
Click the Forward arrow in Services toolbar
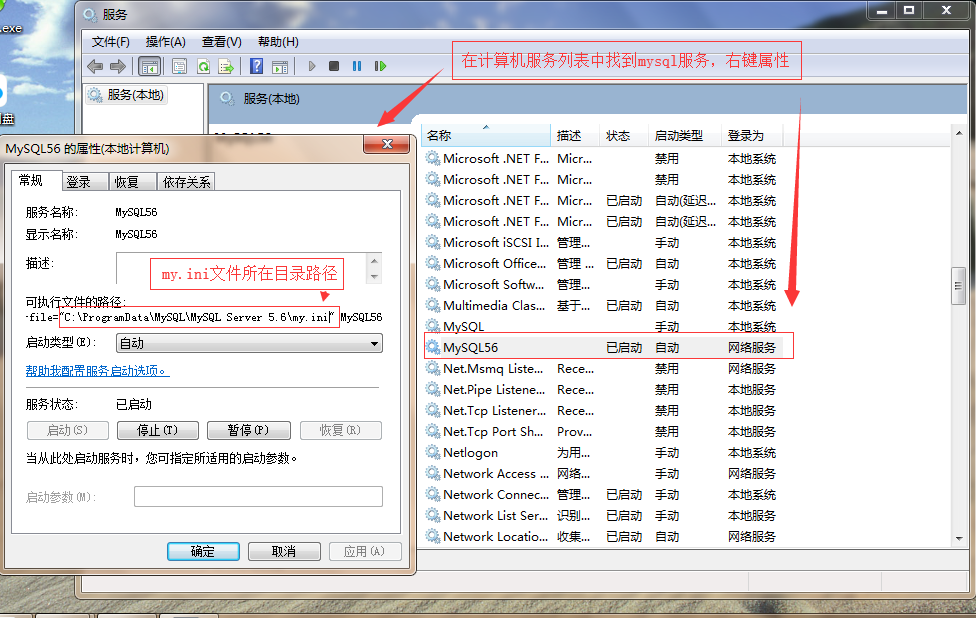(118, 66)
